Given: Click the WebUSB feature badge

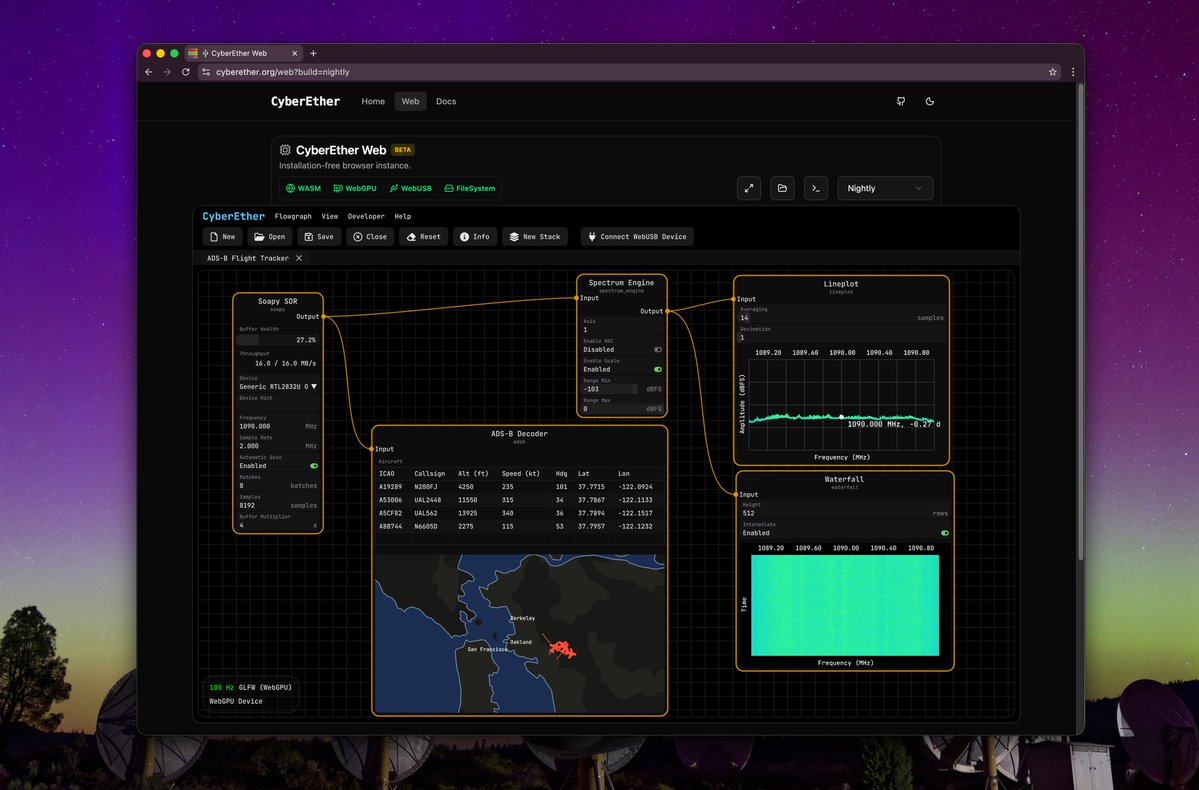Looking at the screenshot, I should point(411,188).
